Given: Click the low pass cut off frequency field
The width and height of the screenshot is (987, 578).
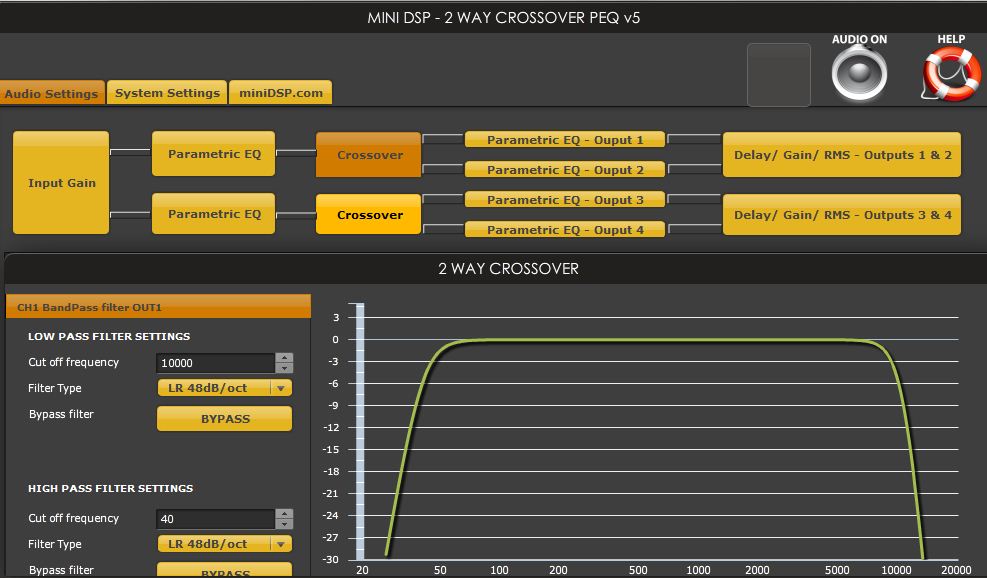Looking at the screenshot, I should 215,363.
